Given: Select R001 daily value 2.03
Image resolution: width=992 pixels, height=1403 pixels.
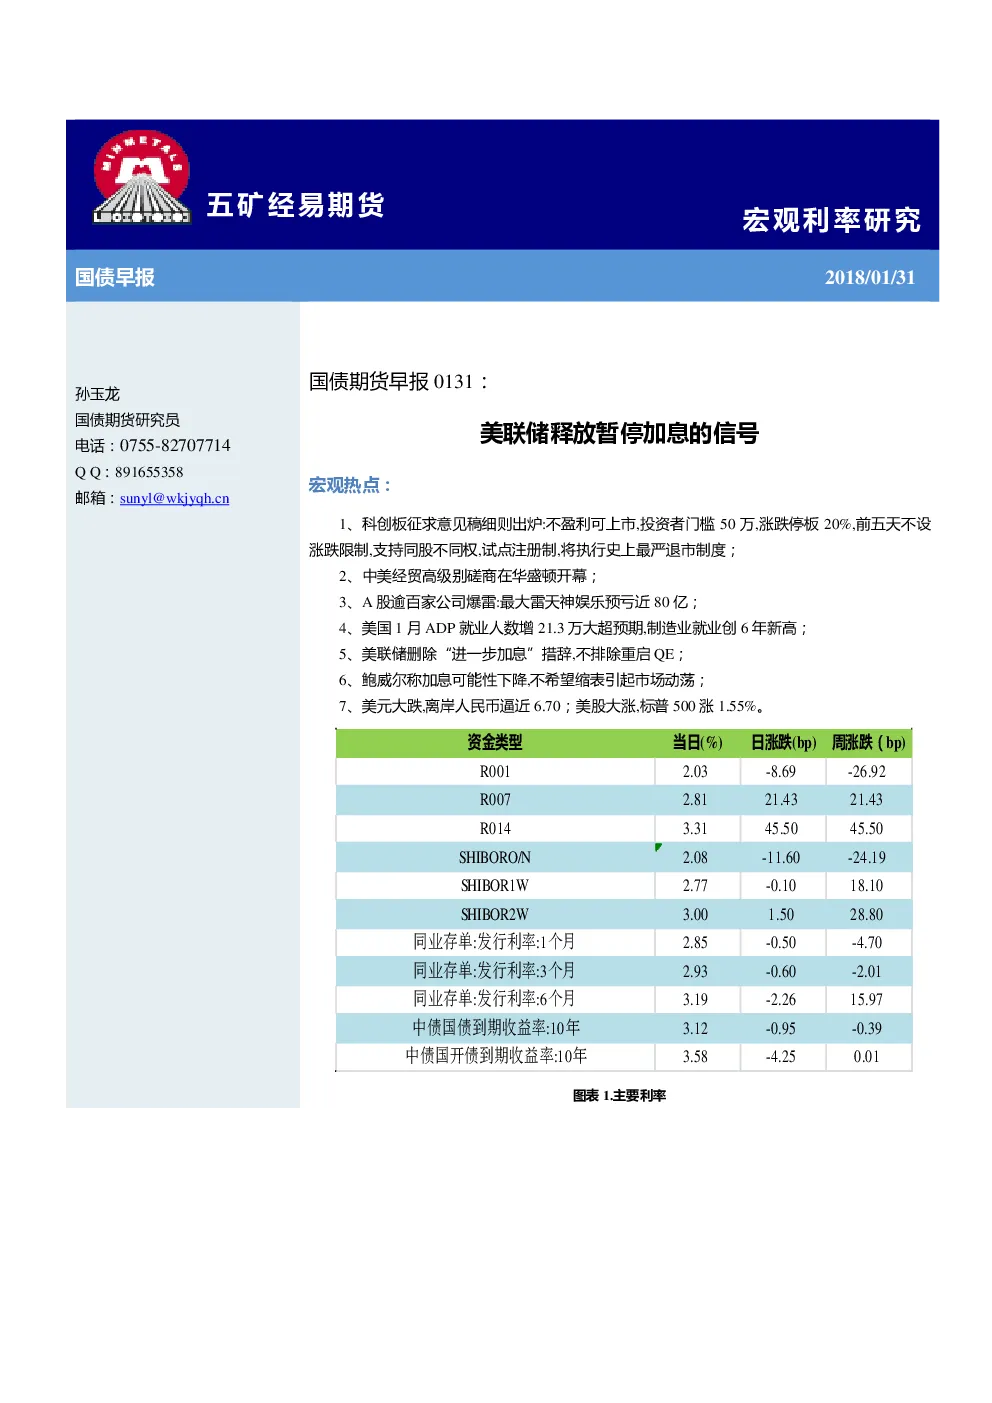Looking at the screenshot, I should tap(695, 771).
